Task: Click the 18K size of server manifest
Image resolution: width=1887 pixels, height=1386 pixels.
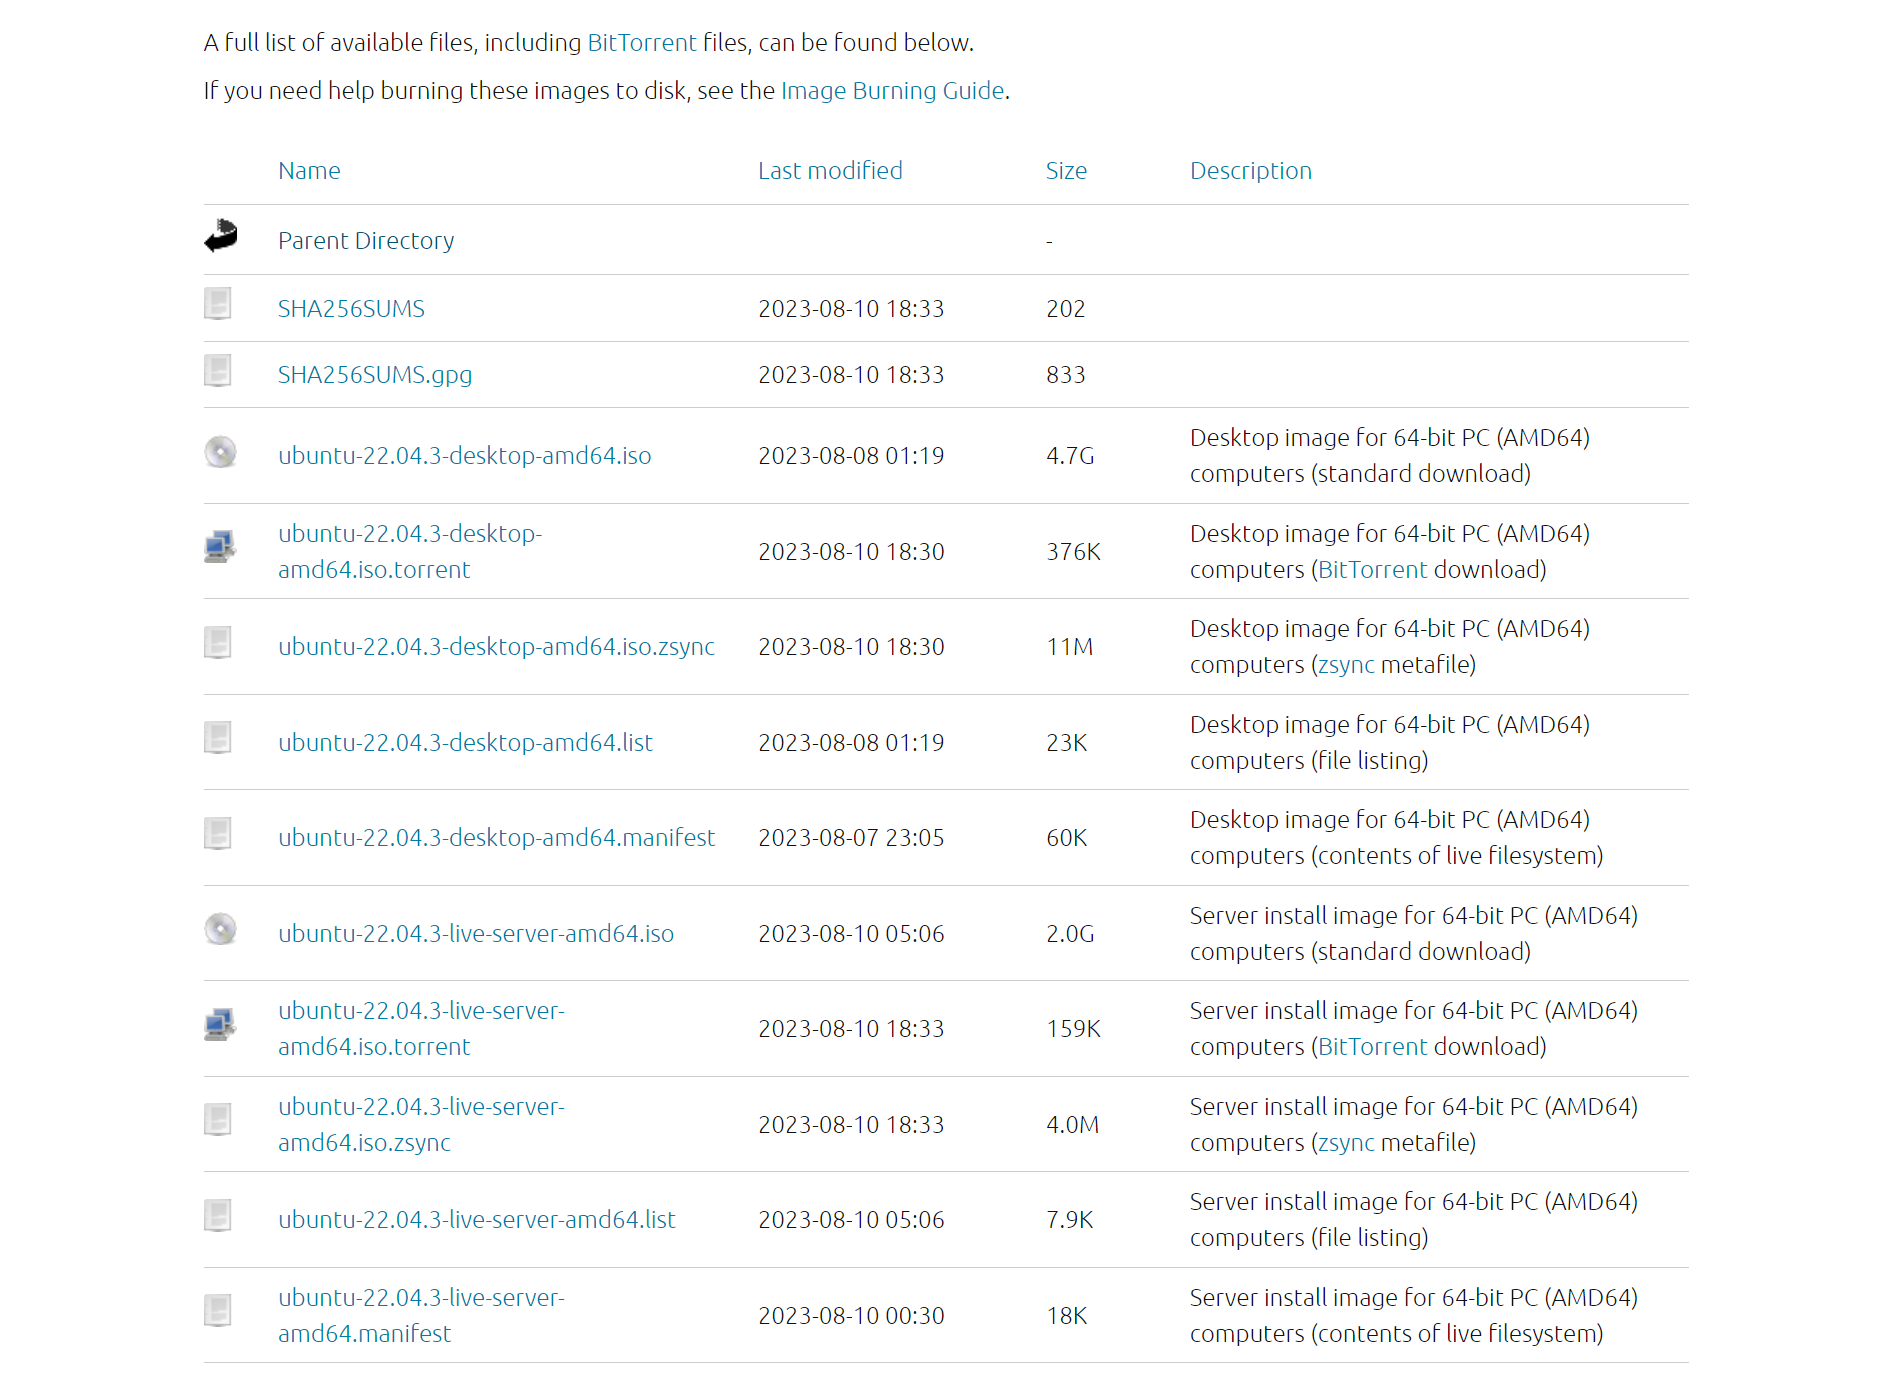Action: [x=1066, y=1316]
